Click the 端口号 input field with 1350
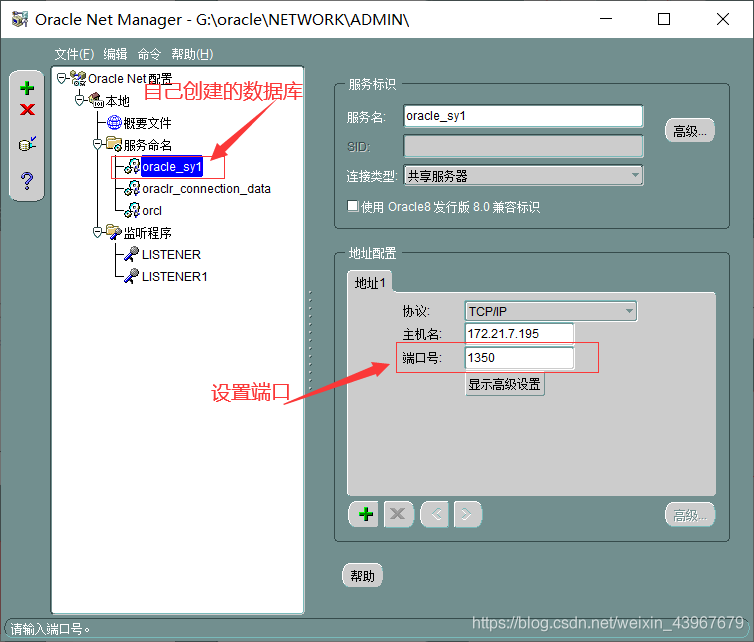The height and width of the screenshot is (642, 754). (x=519, y=358)
